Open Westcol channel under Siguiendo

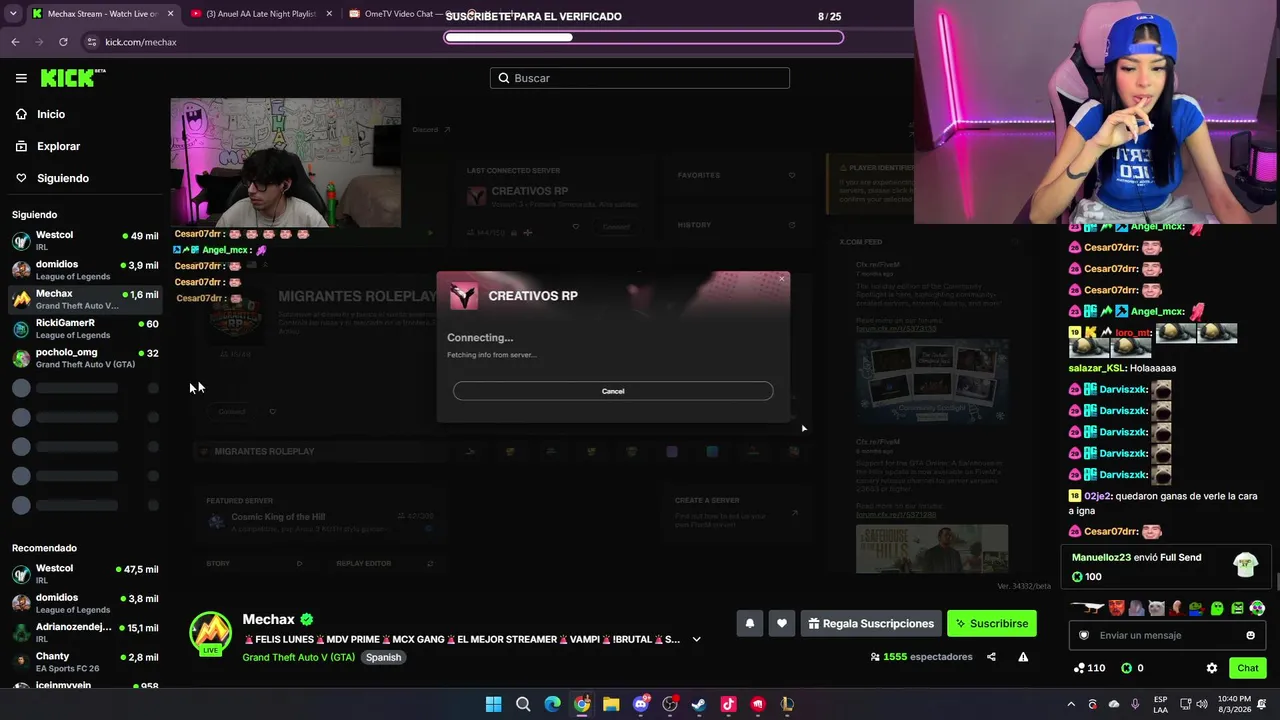(85, 240)
